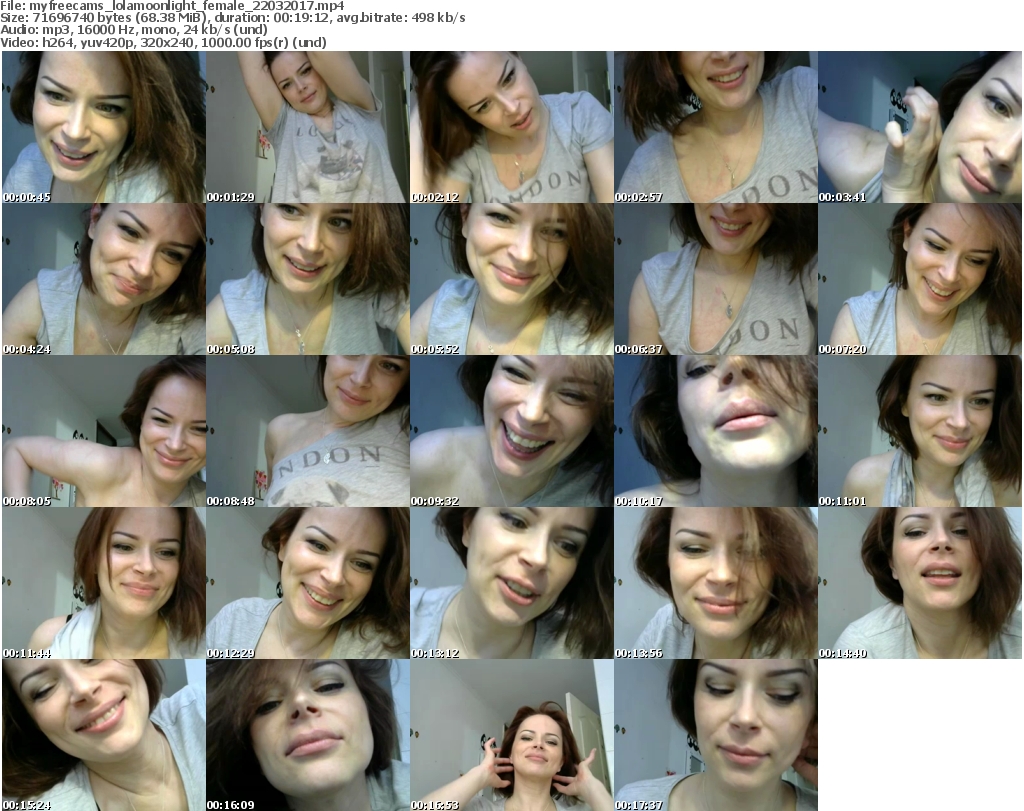Select the thumbnail timestamped 00:01:29
This screenshot has height=811, width=1024.
308,127
